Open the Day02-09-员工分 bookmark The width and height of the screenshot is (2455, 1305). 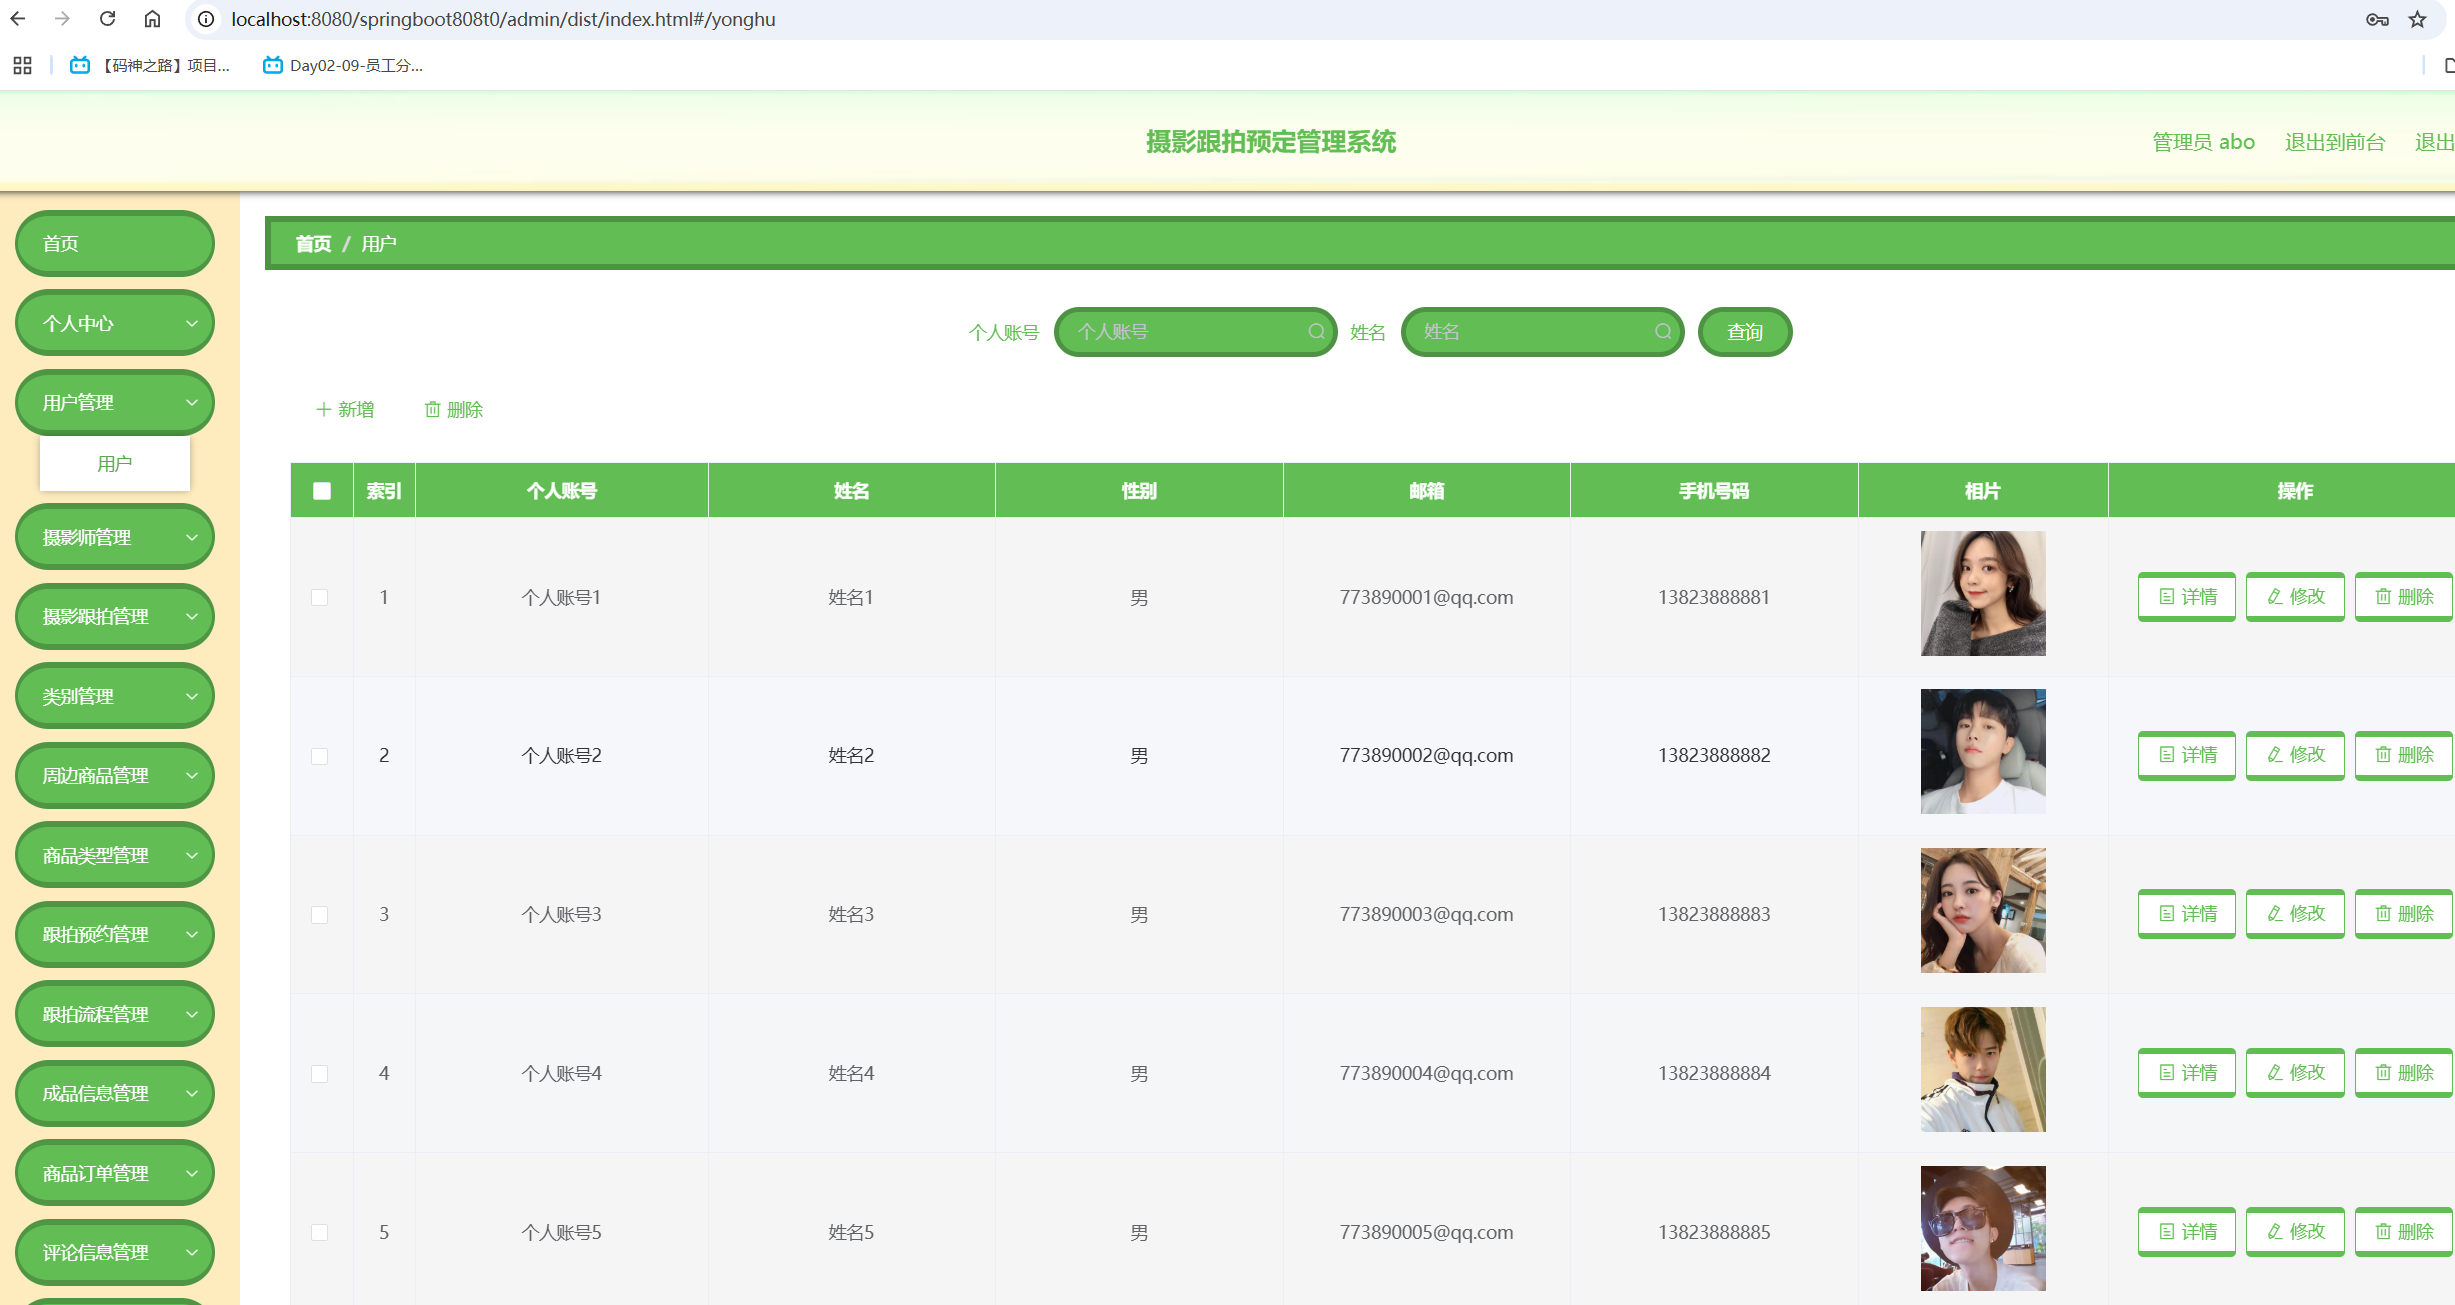[x=343, y=65]
